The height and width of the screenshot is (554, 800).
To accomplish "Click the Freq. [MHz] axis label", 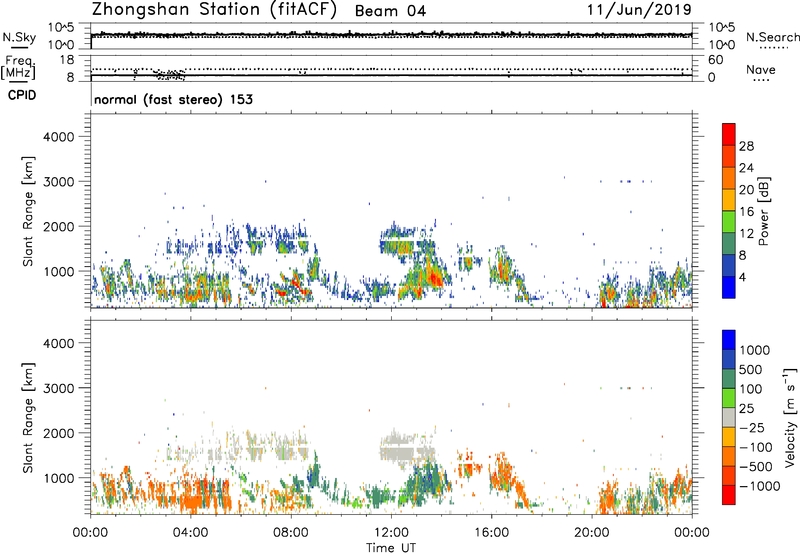I will [x=19, y=68].
